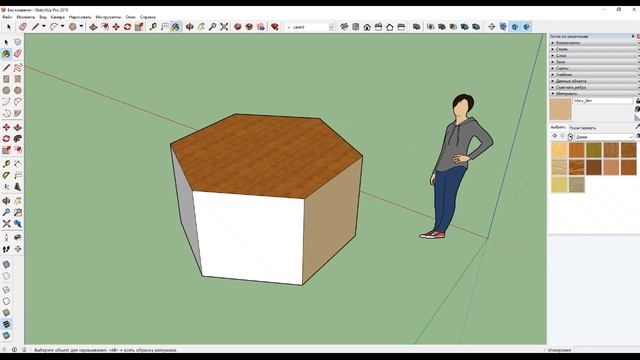
Task: Go back in the materials browser
Action: 554,136
